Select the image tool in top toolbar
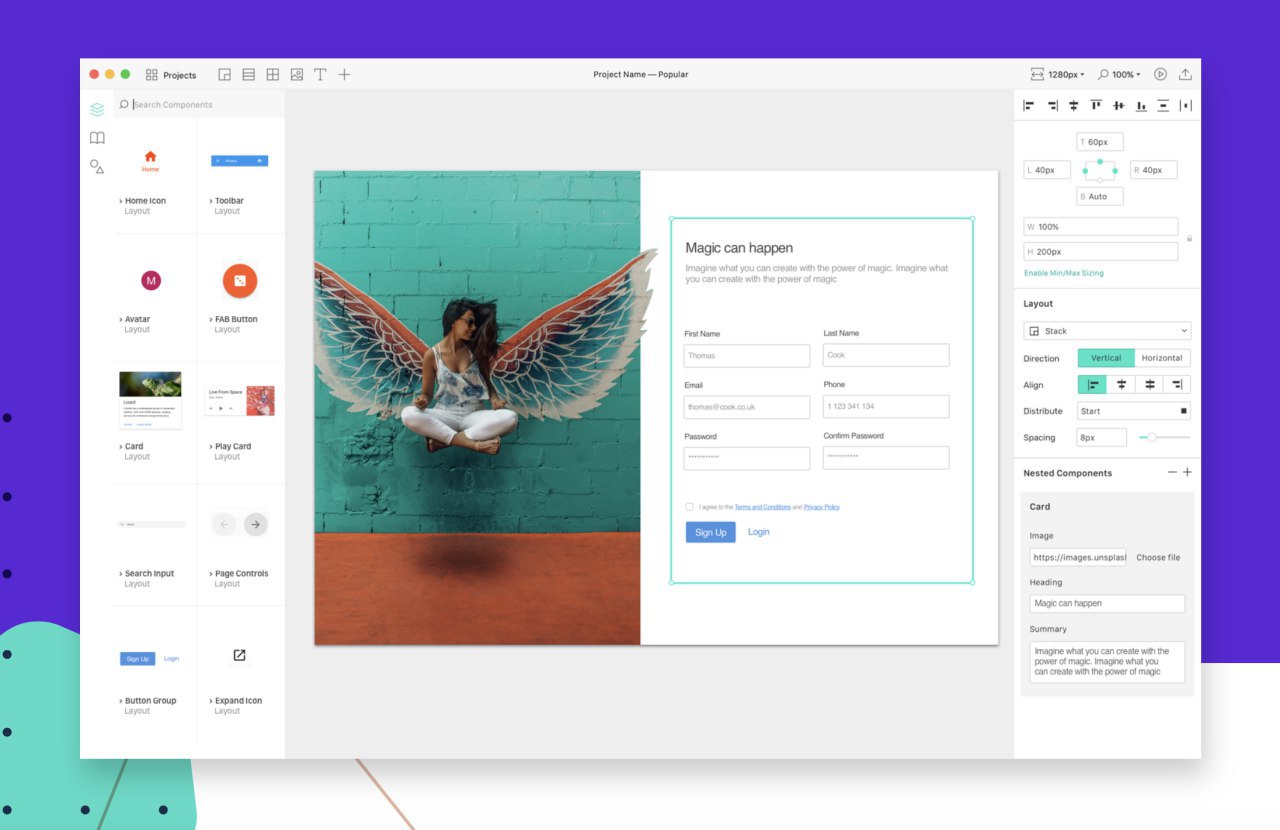This screenshot has width=1280, height=830. click(x=297, y=75)
